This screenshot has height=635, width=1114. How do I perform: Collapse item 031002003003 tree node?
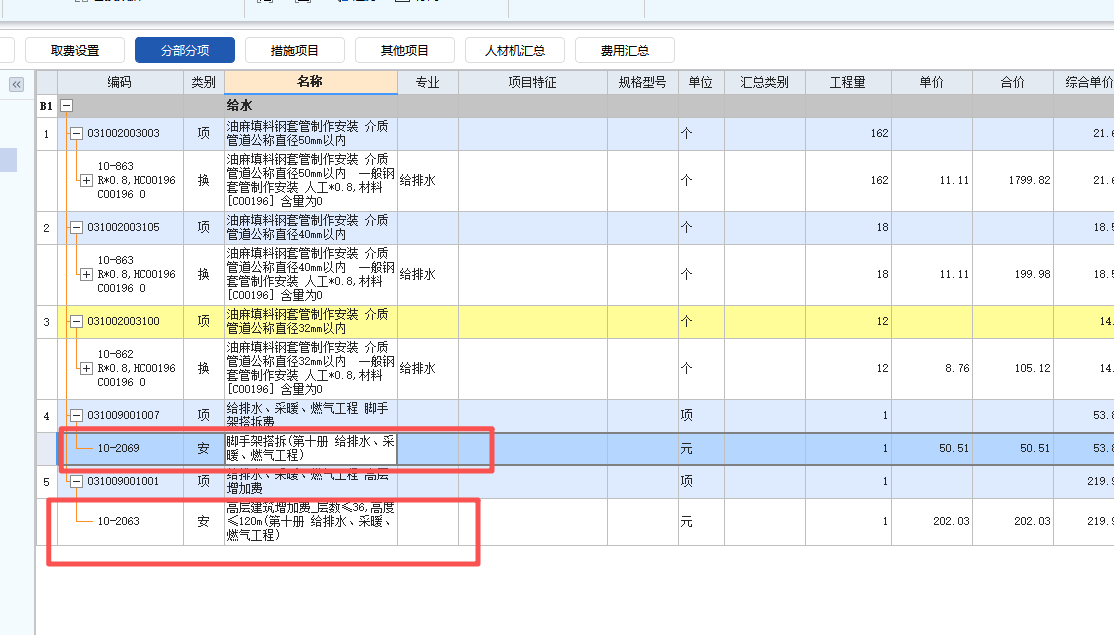point(76,133)
